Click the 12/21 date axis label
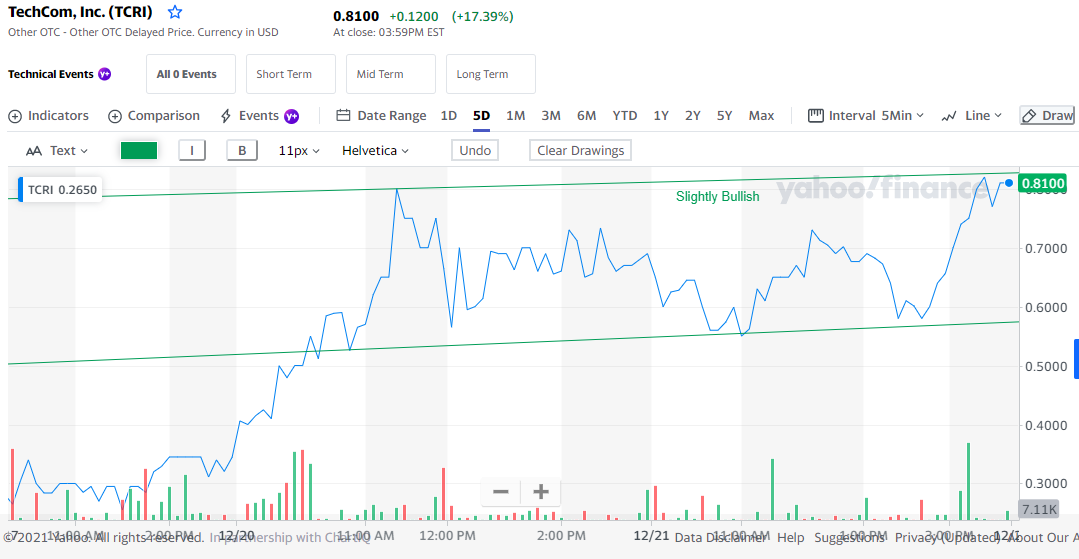This screenshot has height=559, width=1079. tap(651, 534)
